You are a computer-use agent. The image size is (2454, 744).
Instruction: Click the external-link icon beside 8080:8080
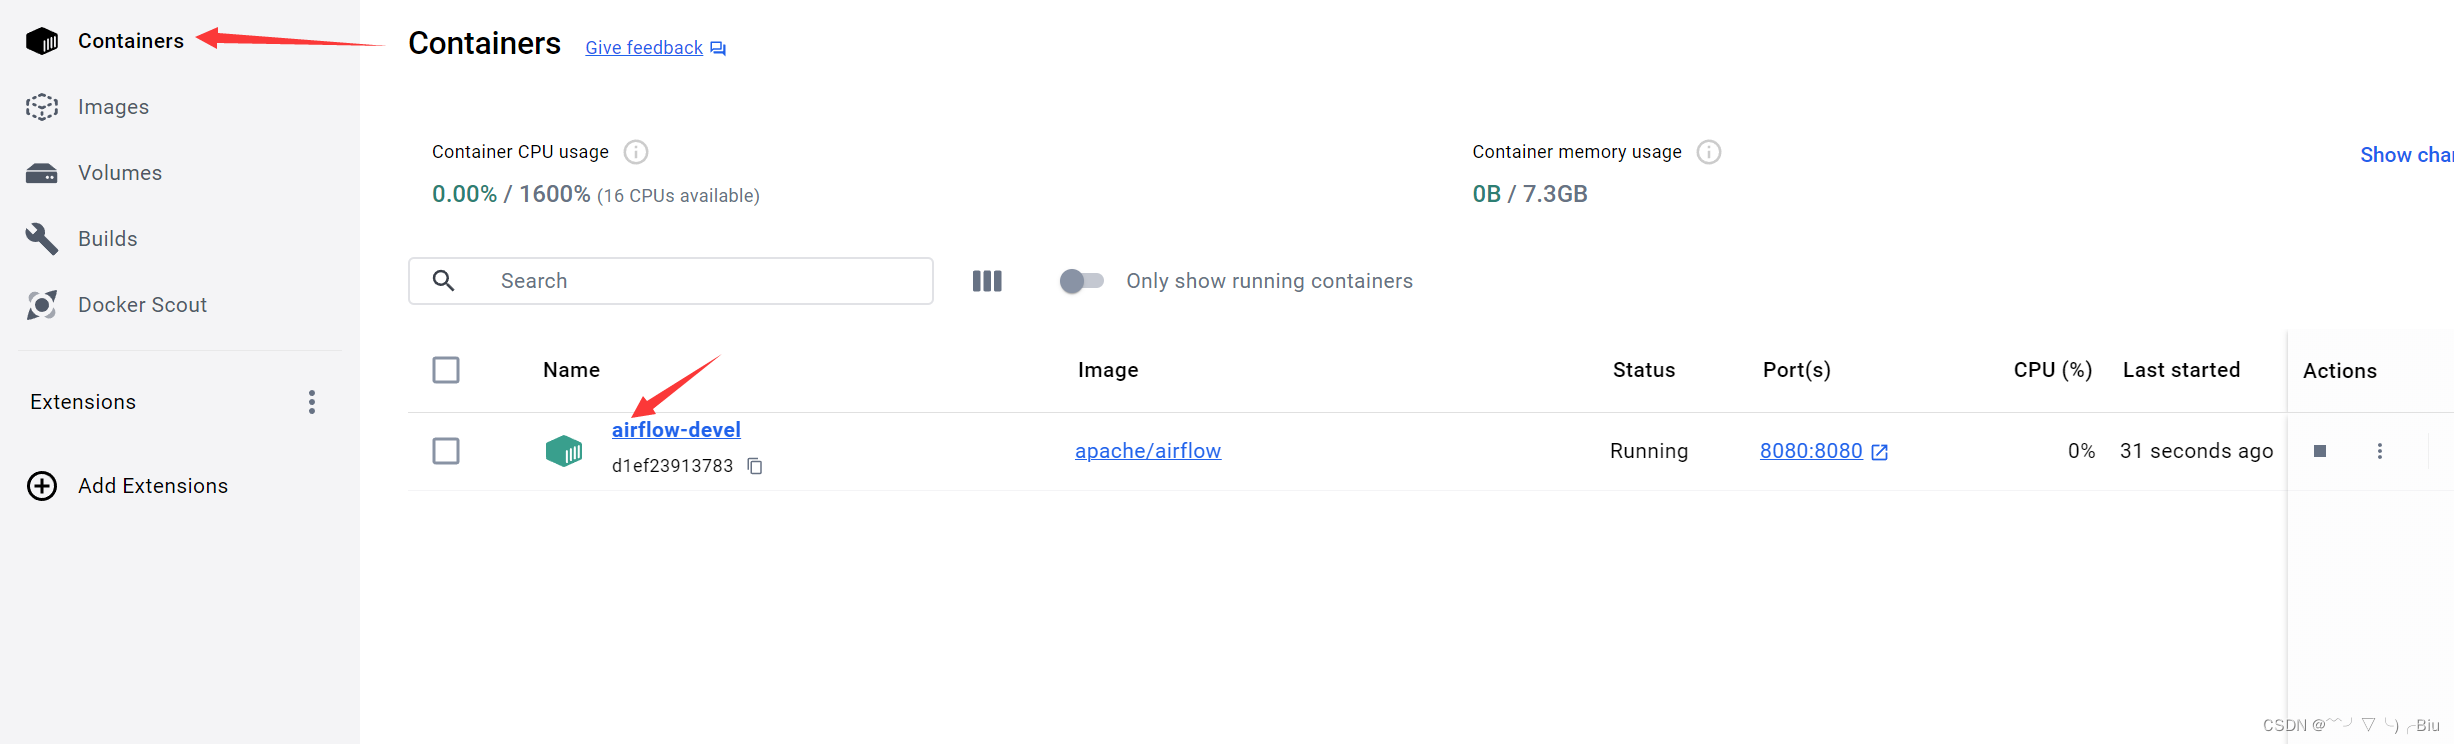point(1879,452)
